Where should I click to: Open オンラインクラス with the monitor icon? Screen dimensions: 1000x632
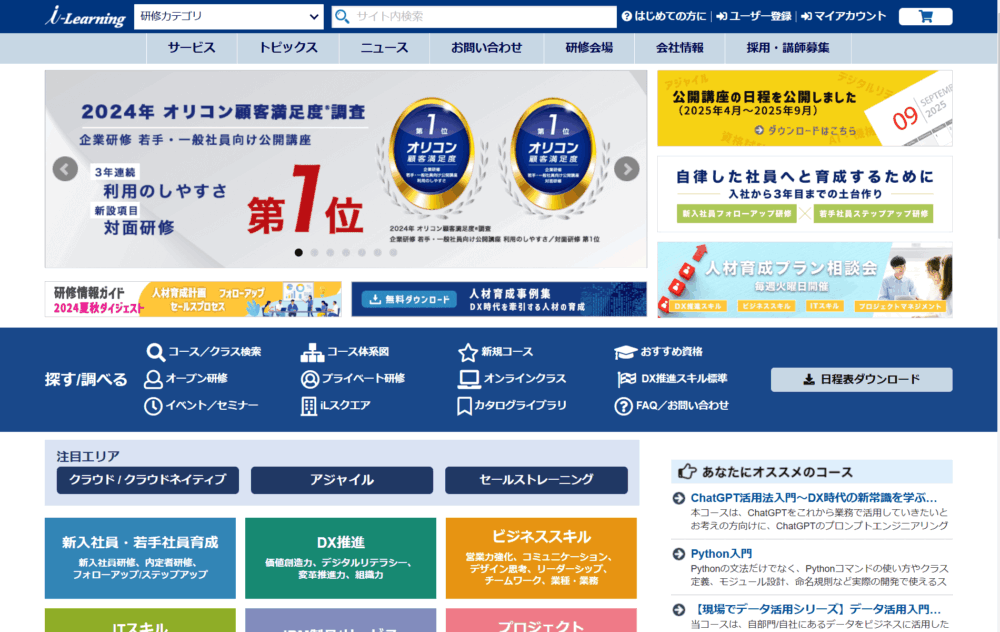point(466,379)
